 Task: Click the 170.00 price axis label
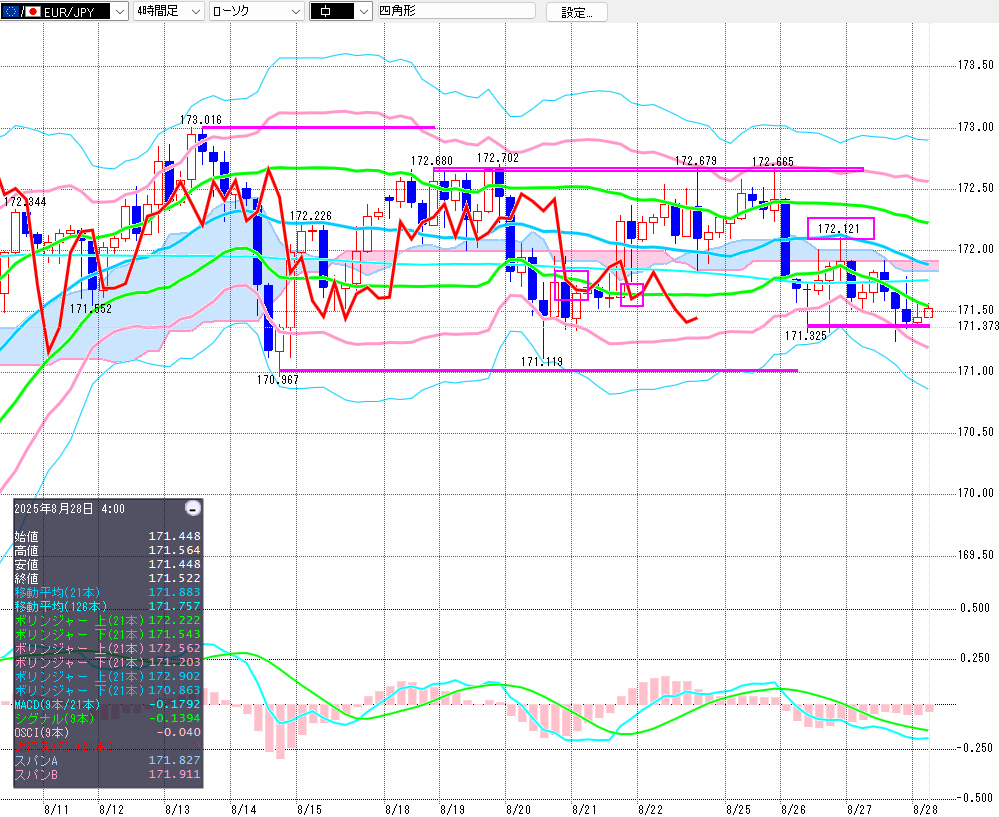(x=975, y=493)
